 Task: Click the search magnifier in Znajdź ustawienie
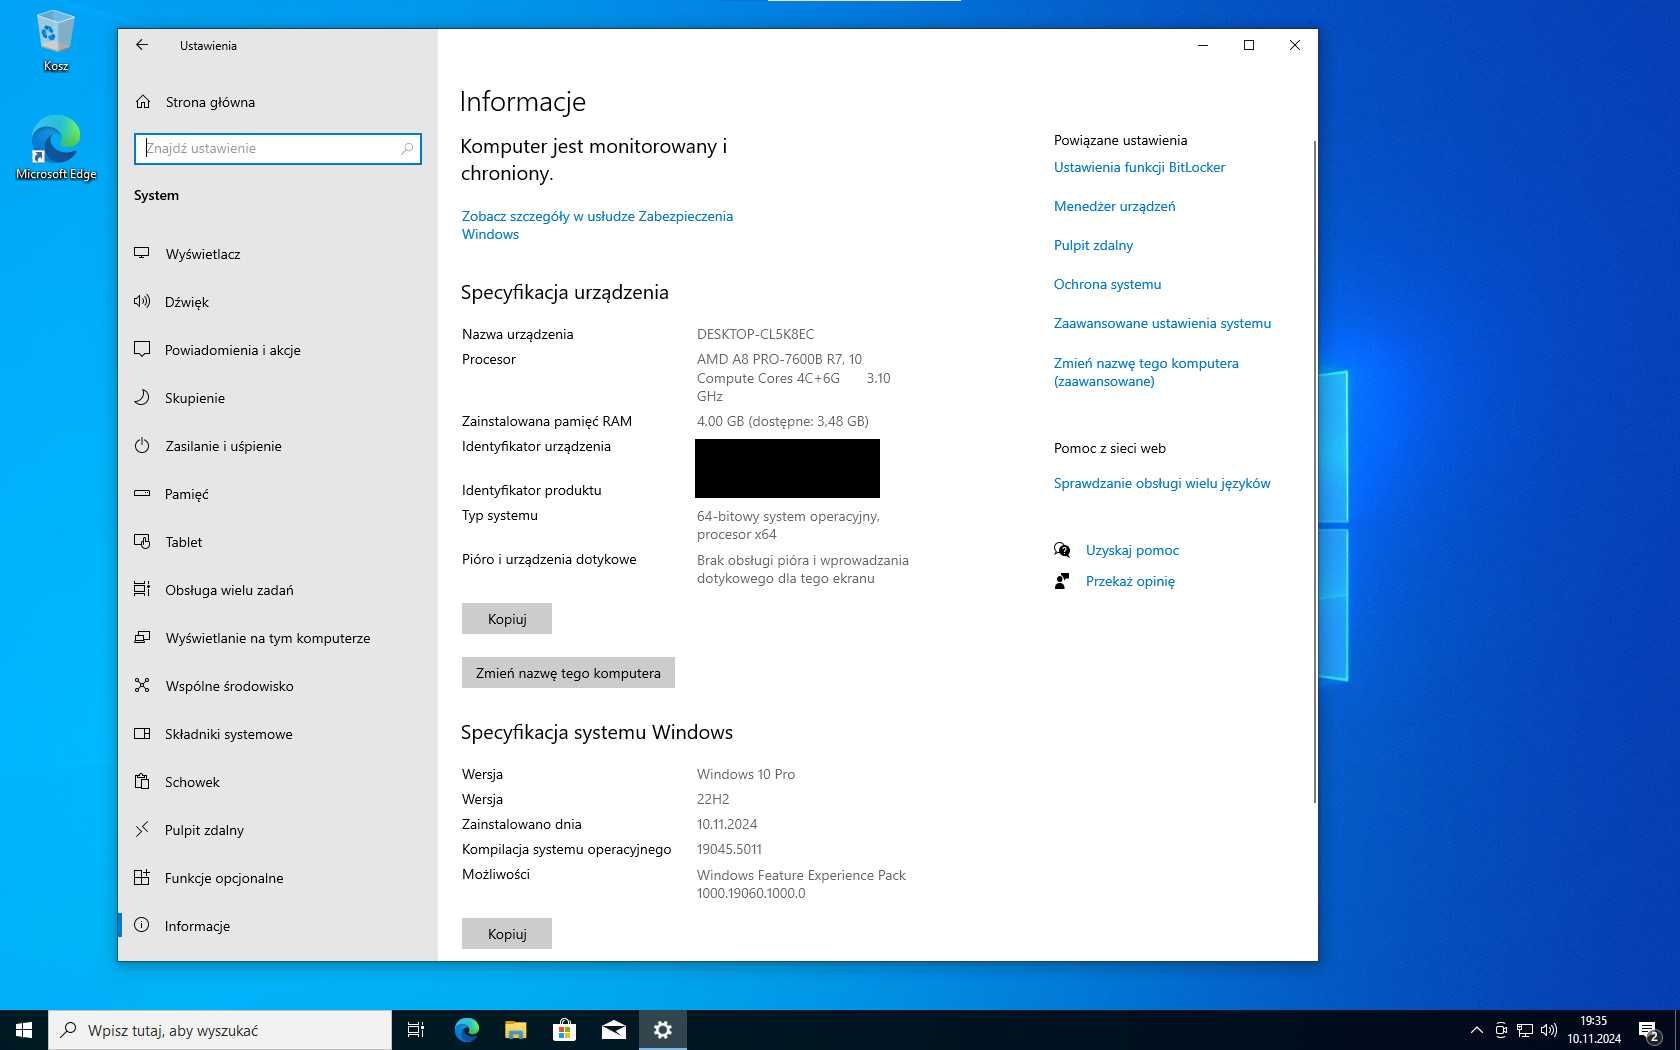pos(407,149)
